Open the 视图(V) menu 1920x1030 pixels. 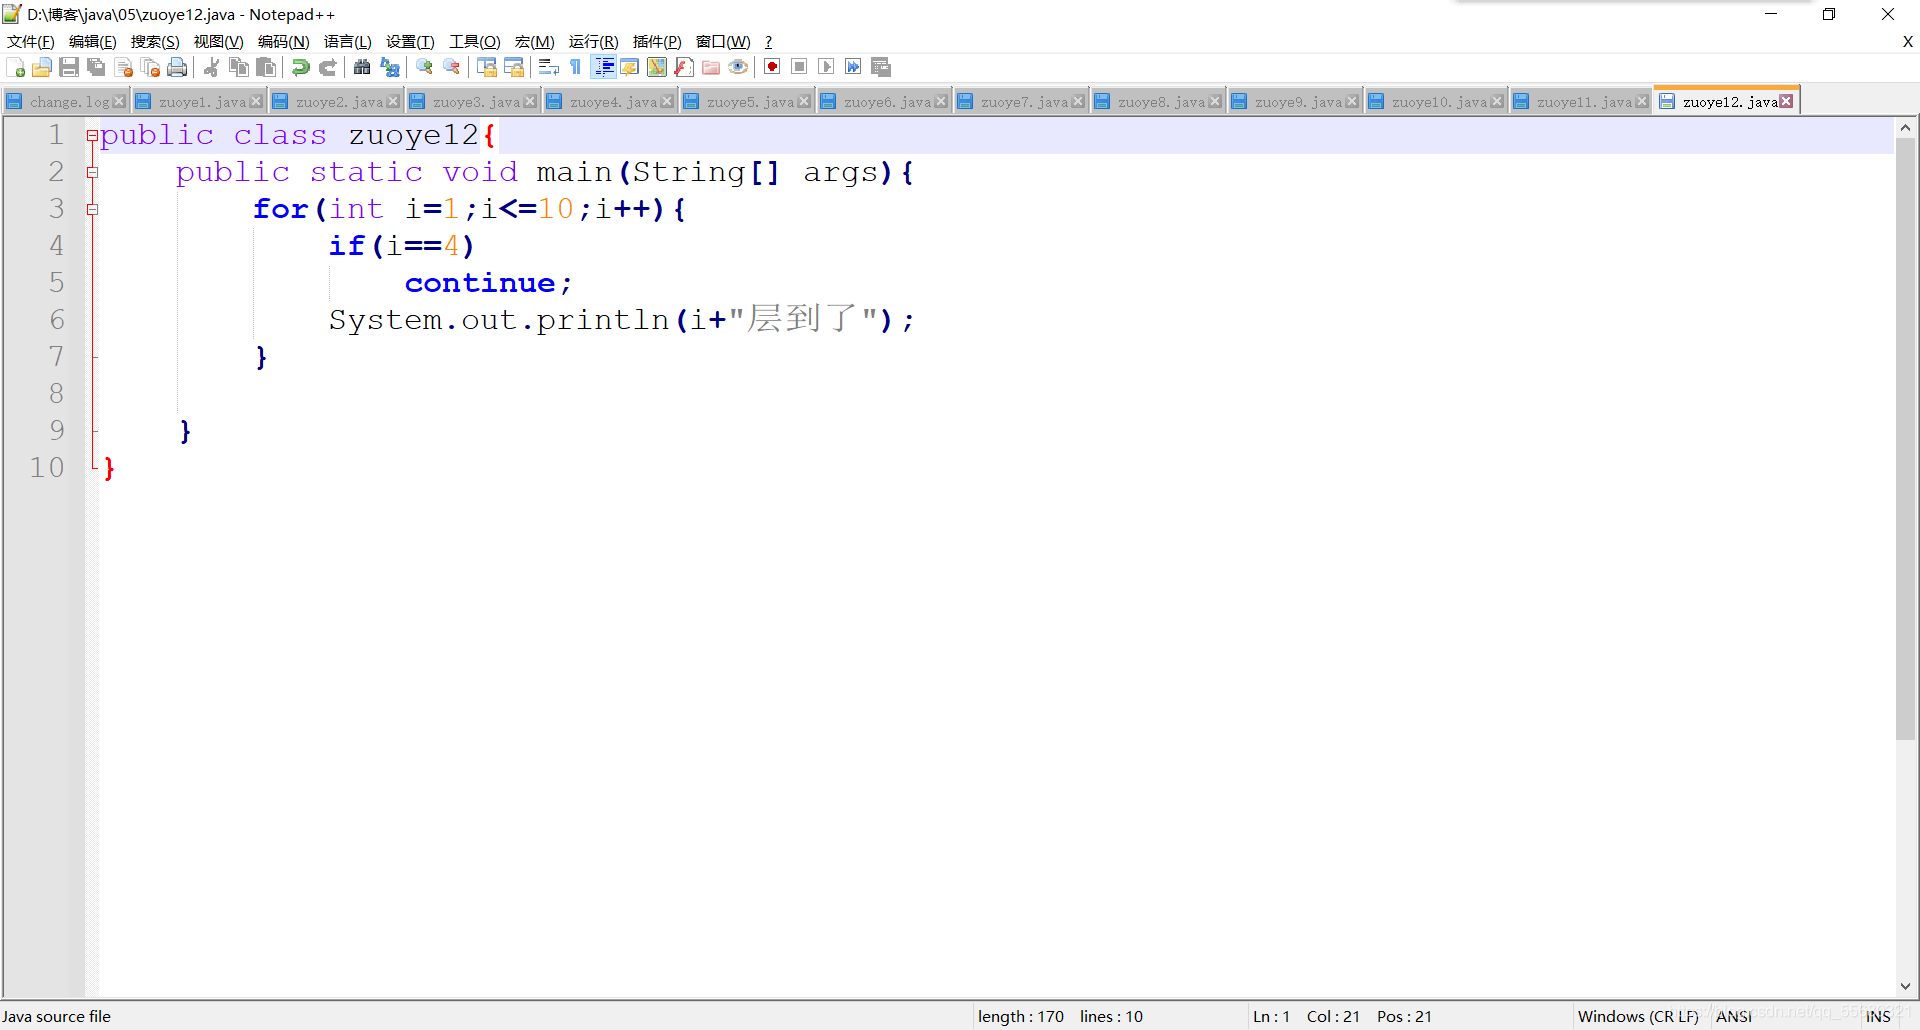point(219,41)
